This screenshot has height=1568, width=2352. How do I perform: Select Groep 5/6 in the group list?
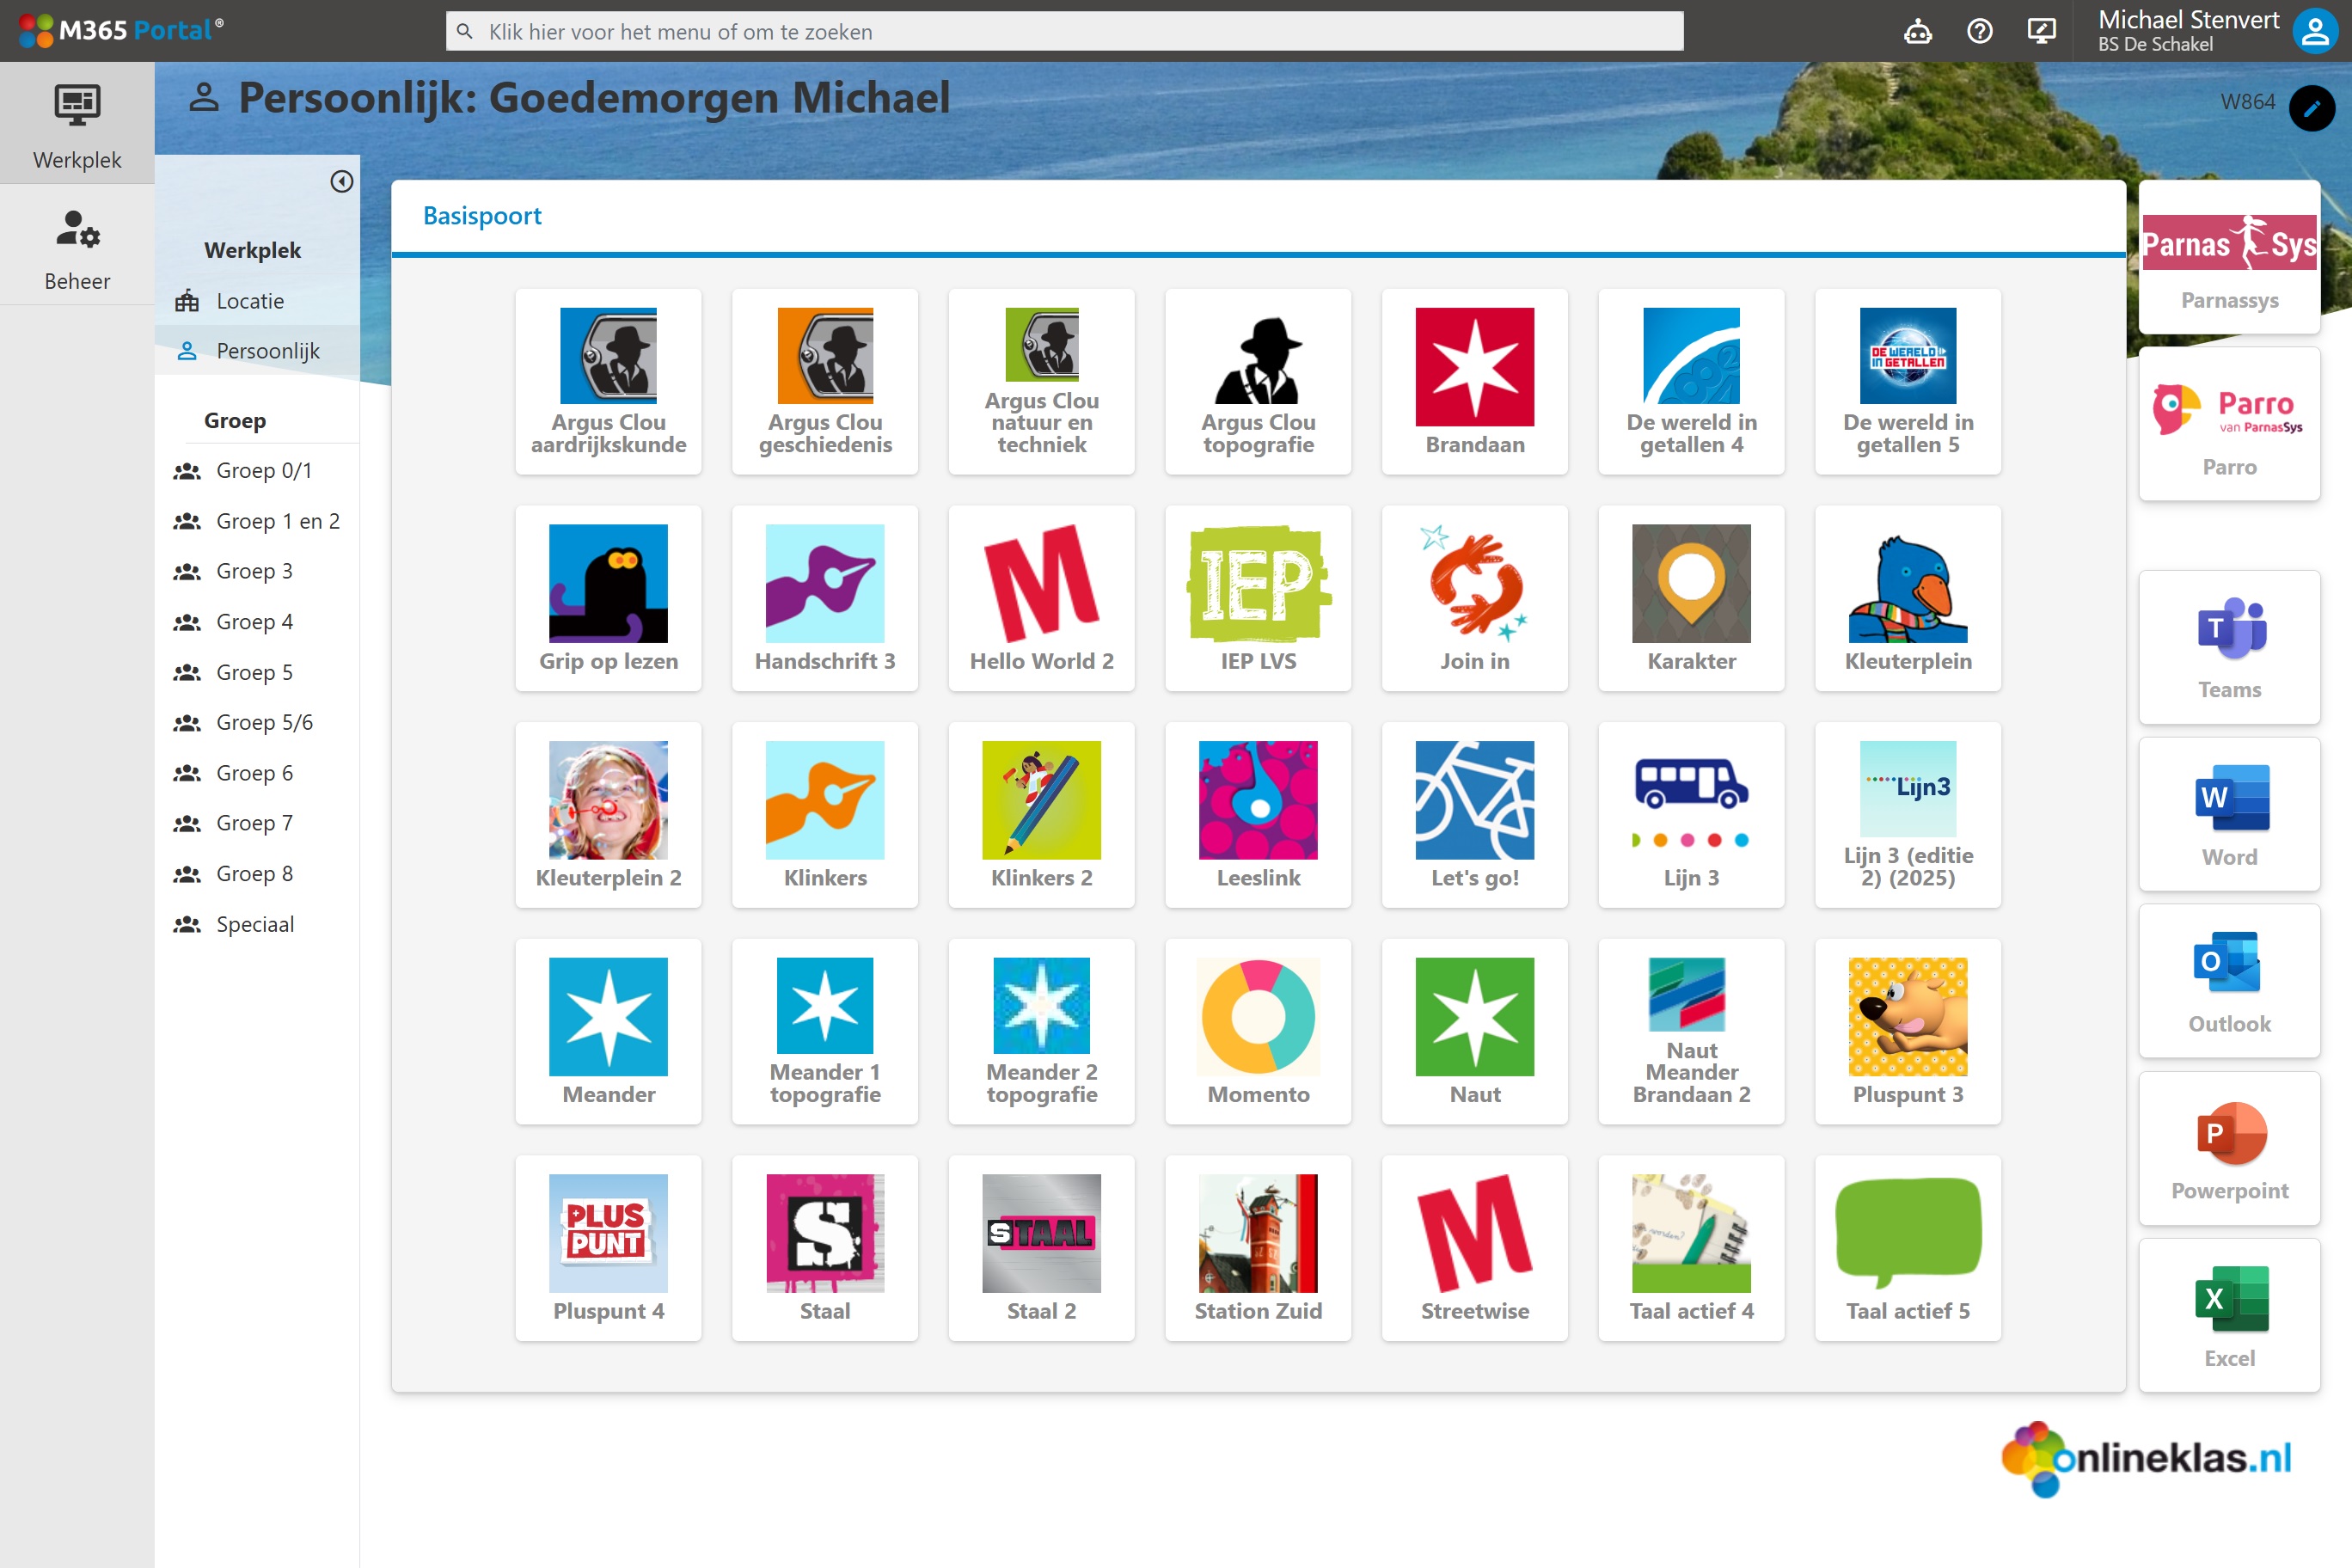point(264,722)
